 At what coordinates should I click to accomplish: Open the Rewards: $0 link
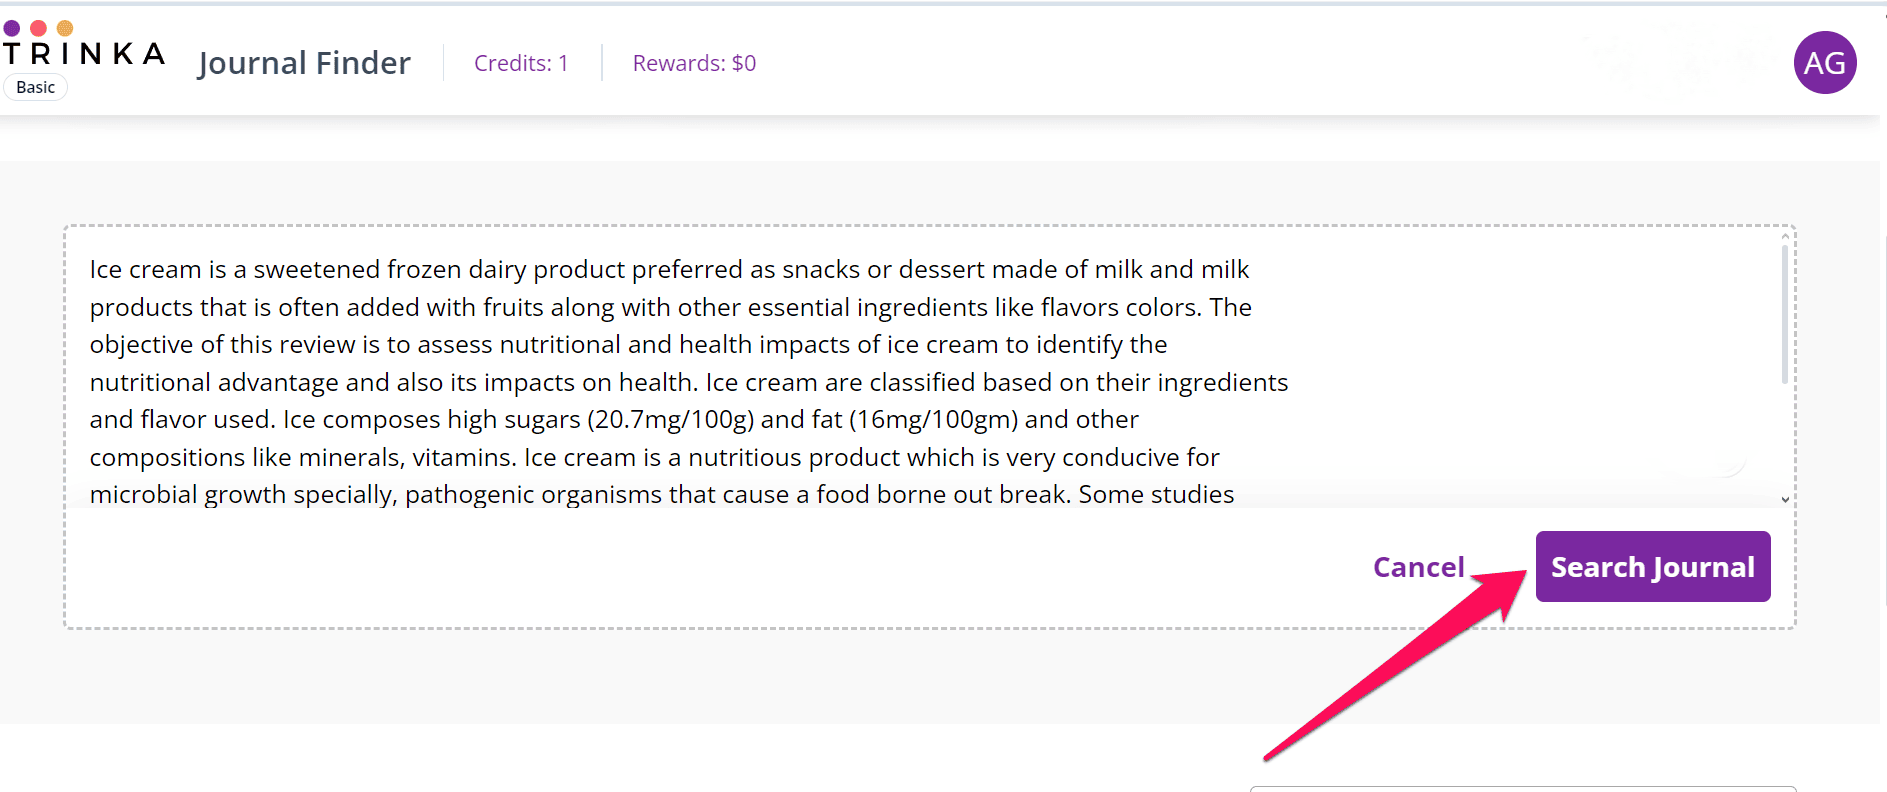(694, 63)
